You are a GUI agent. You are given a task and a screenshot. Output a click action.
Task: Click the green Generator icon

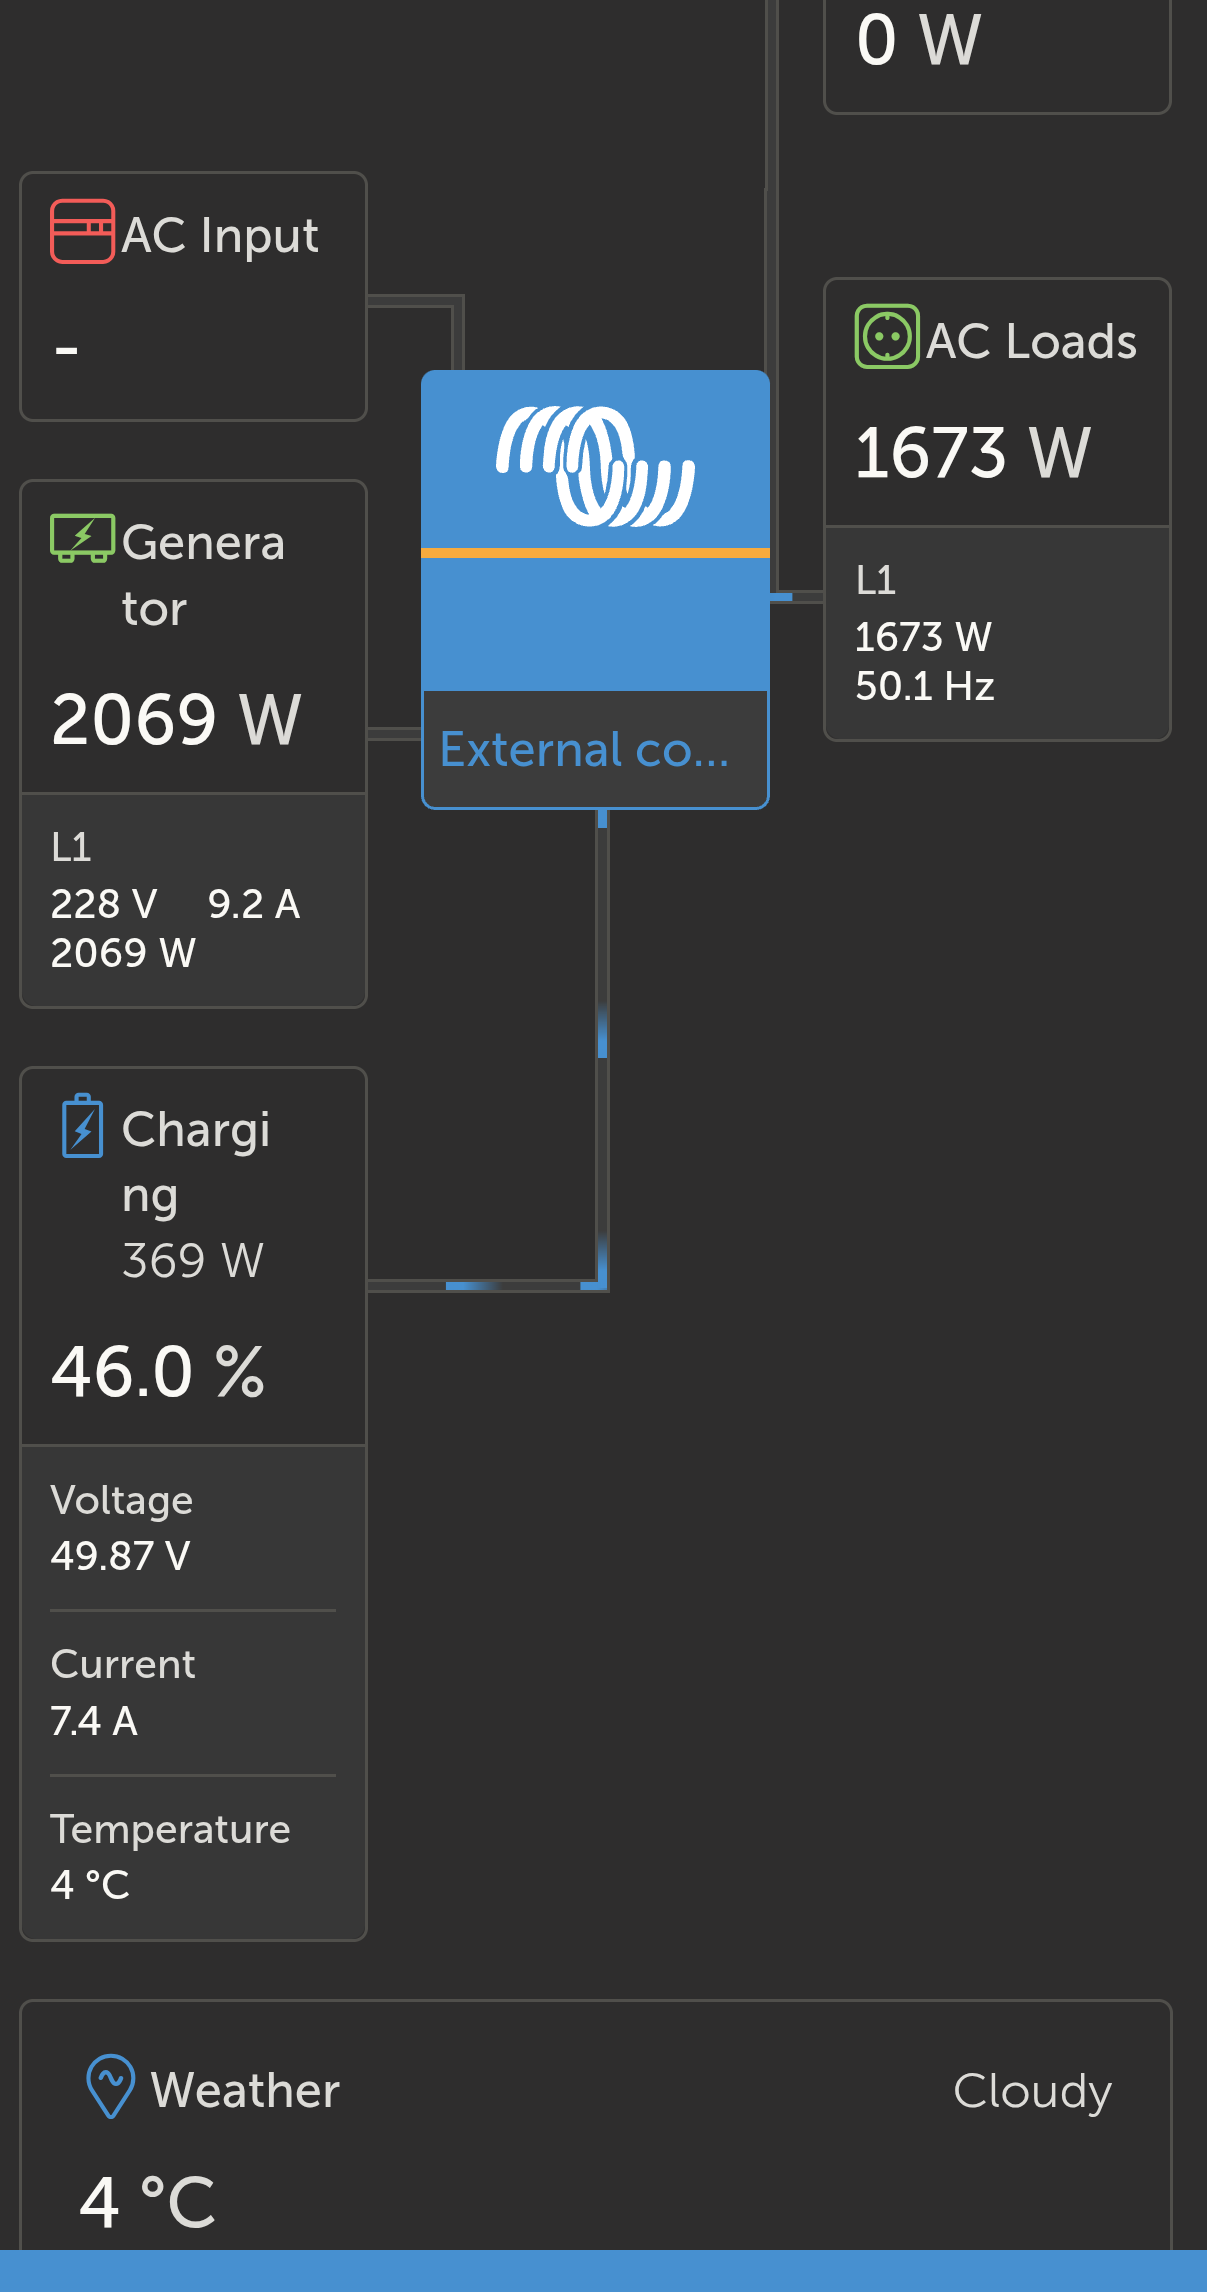click(82, 539)
